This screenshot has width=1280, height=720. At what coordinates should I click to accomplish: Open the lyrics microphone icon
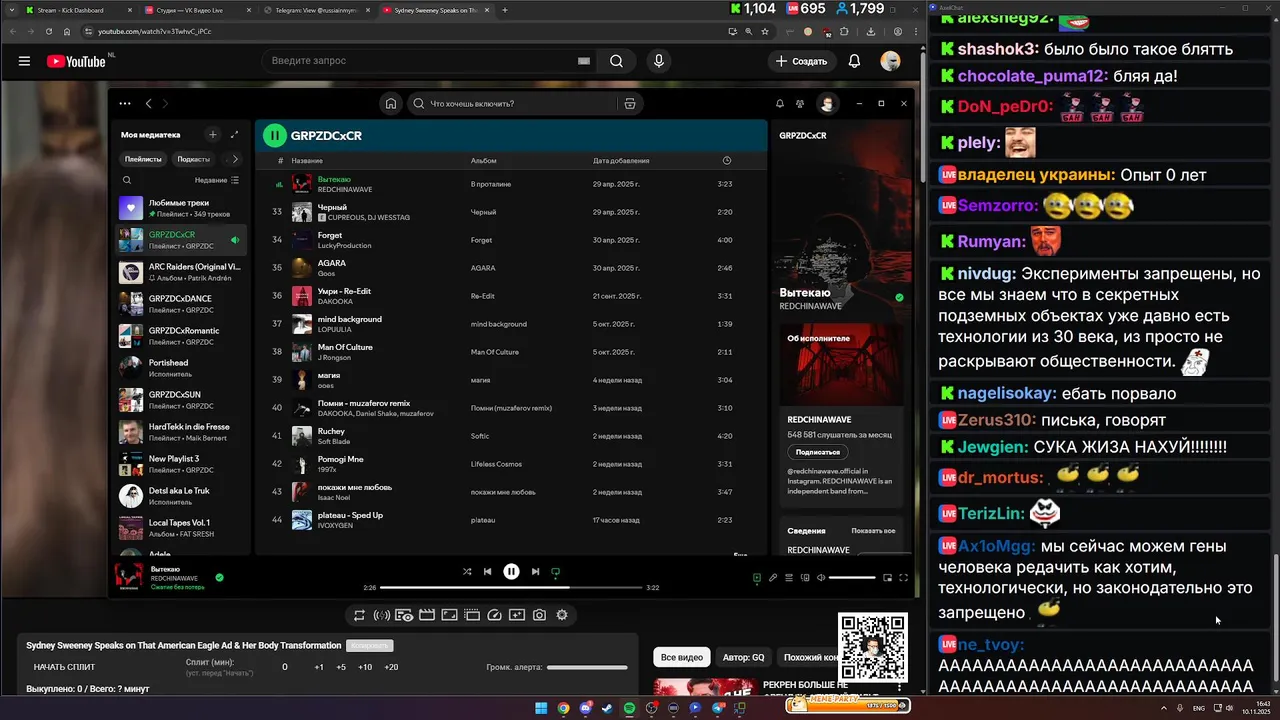(x=772, y=577)
